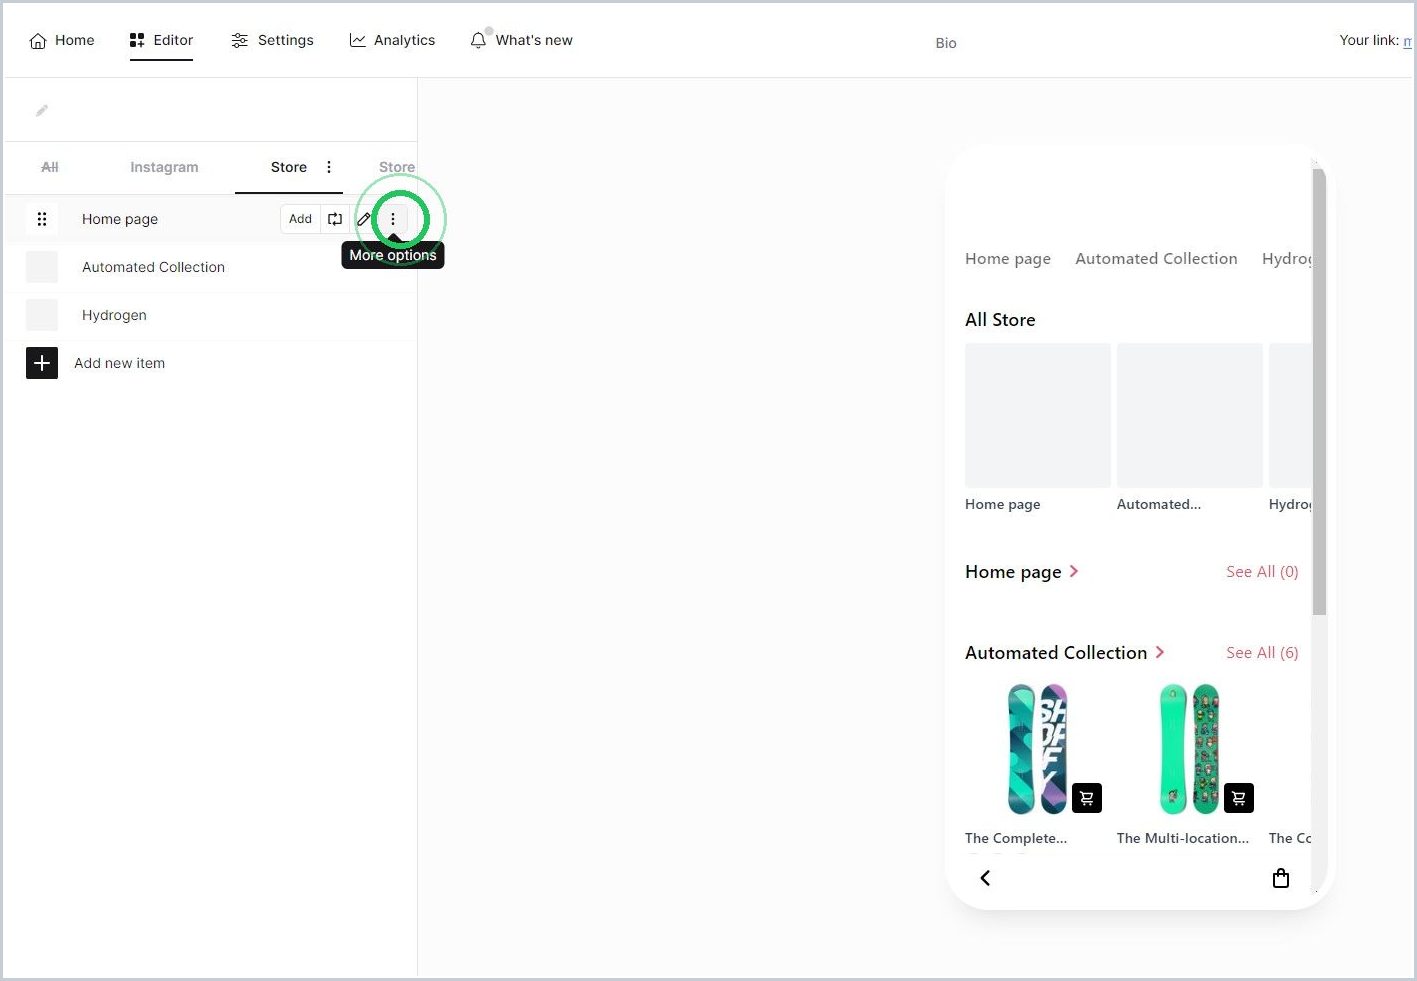Click See All (0) link for Home page

click(x=1262, y=572)
